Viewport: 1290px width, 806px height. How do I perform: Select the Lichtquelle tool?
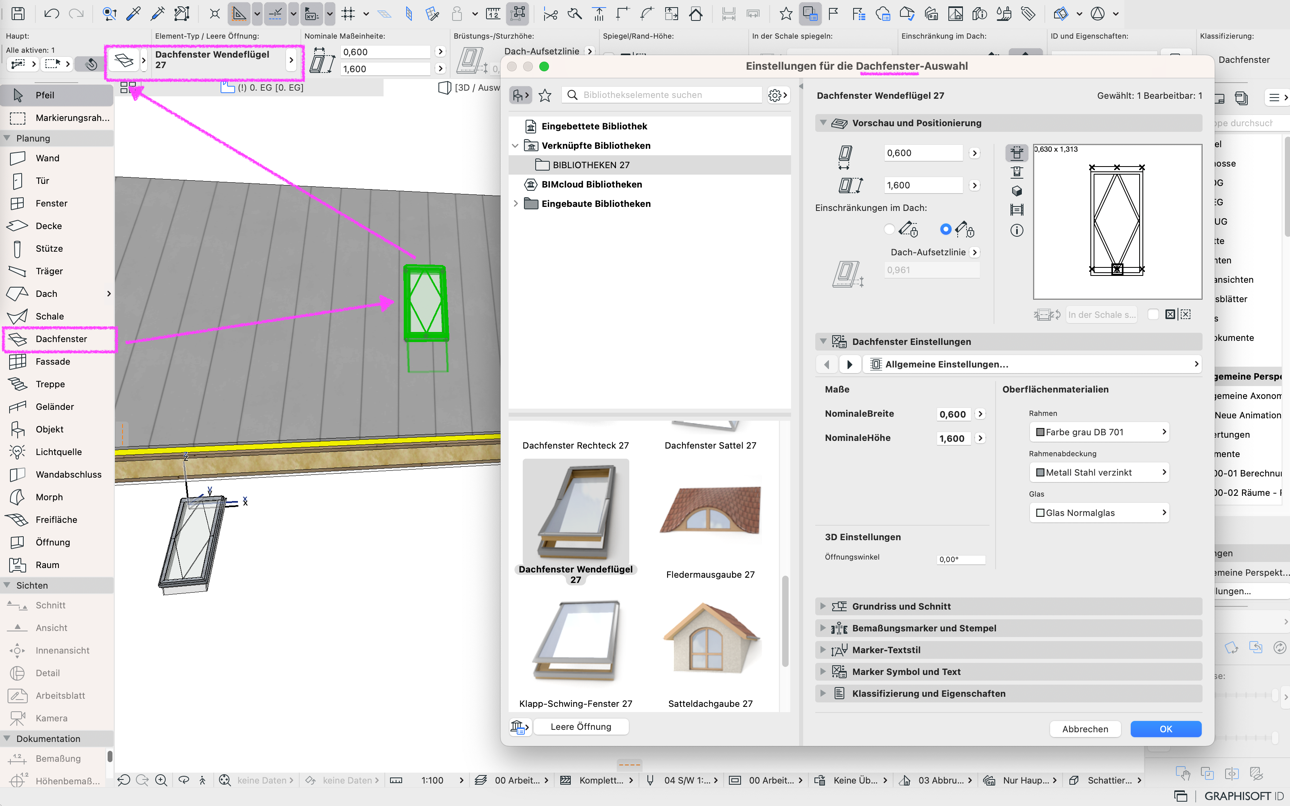(x=57, y=452)
